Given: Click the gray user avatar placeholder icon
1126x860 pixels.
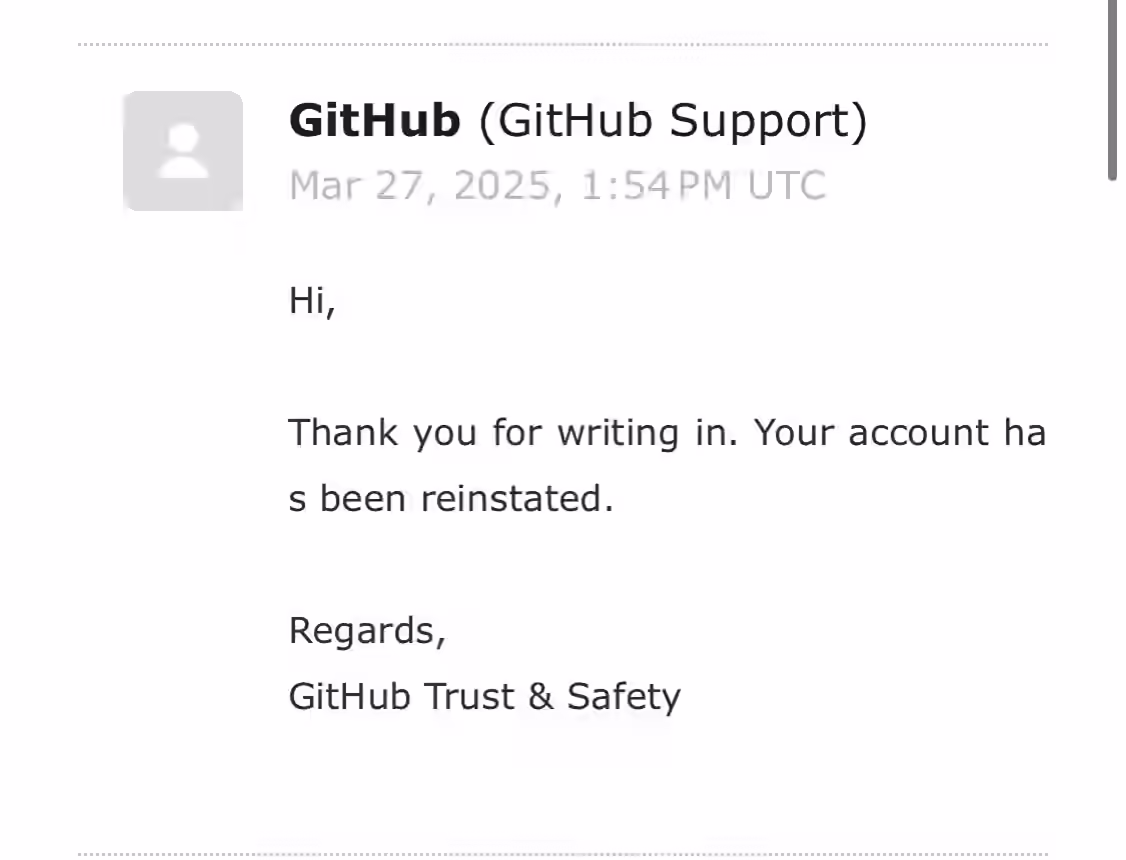Looking at the screenshot, I should coord(183,151).
